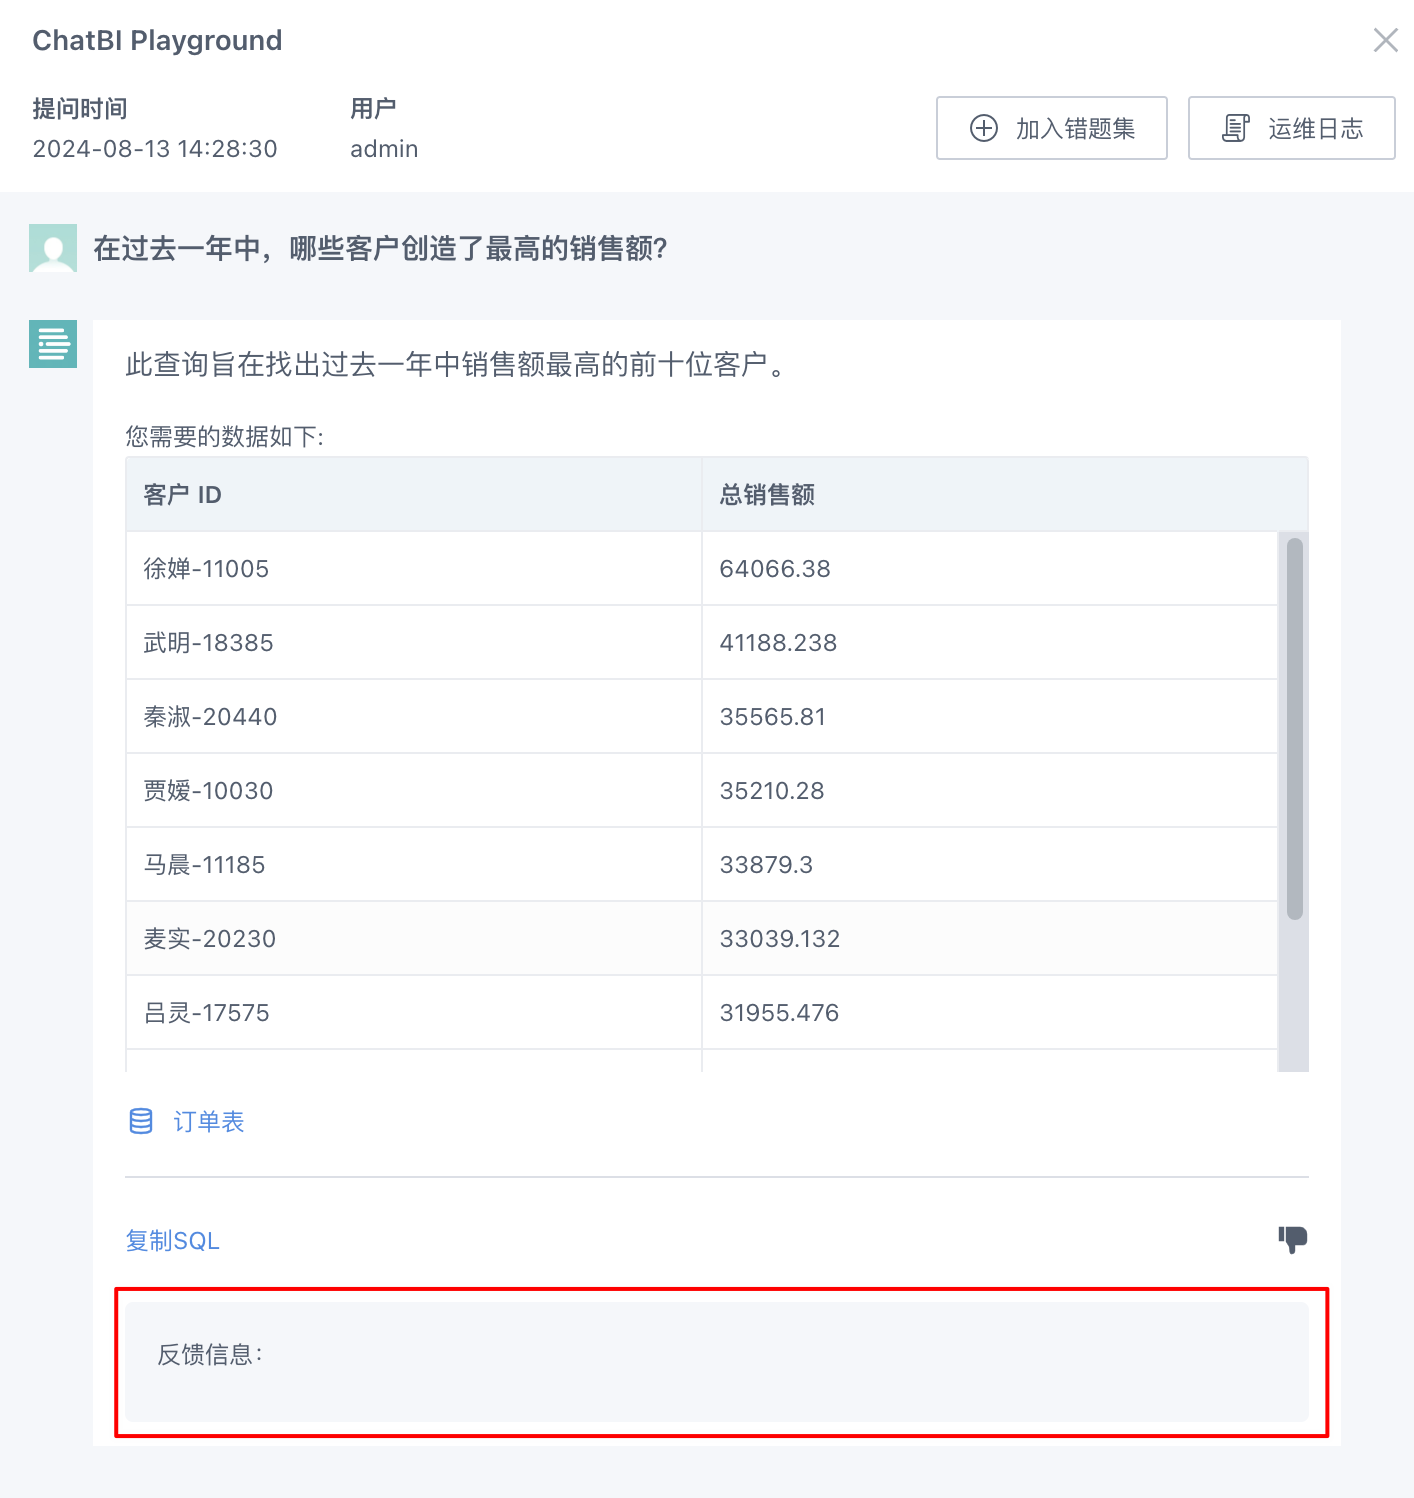The height and width of the screenshot is (1498, 1414).
Task: Click the value 41188.238
Action: (x=778, y=643)
